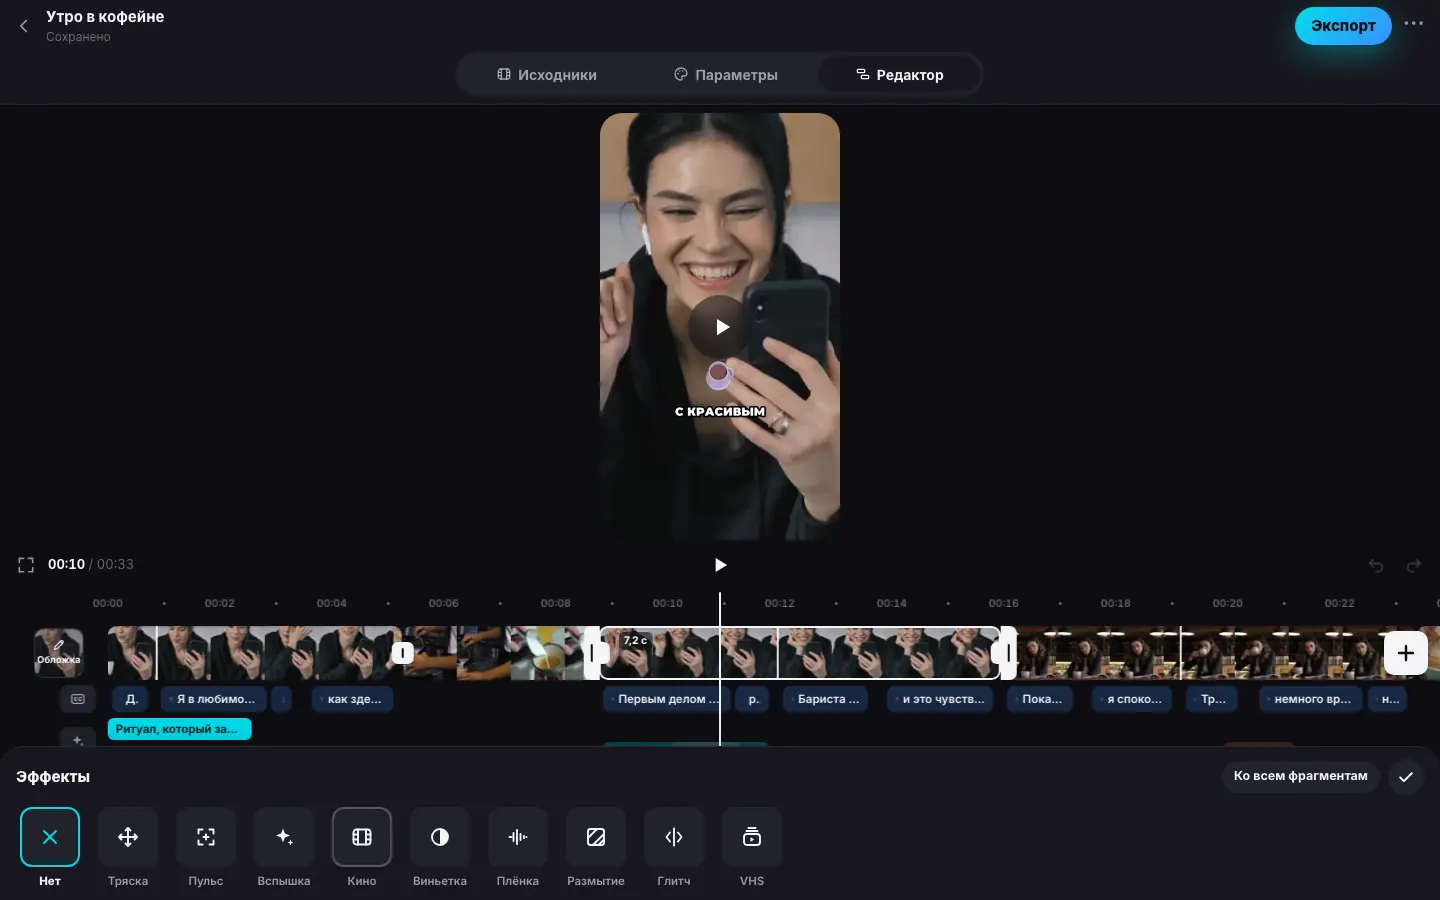The image size is (1440, 900).
Task: Select the 'и это чувств...' caption chip
Action: point(942,699)
